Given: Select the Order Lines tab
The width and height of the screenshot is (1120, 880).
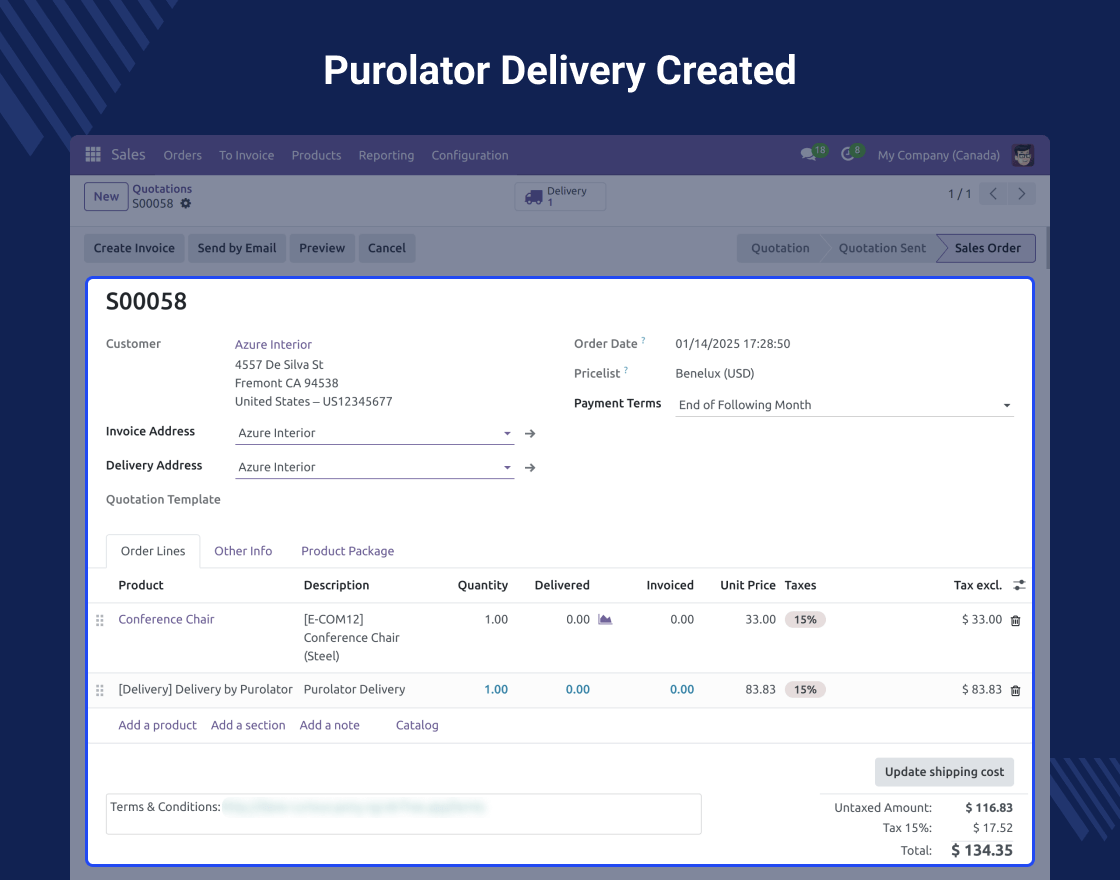Looking at the screenshot, I should click(x=153, y=551).
